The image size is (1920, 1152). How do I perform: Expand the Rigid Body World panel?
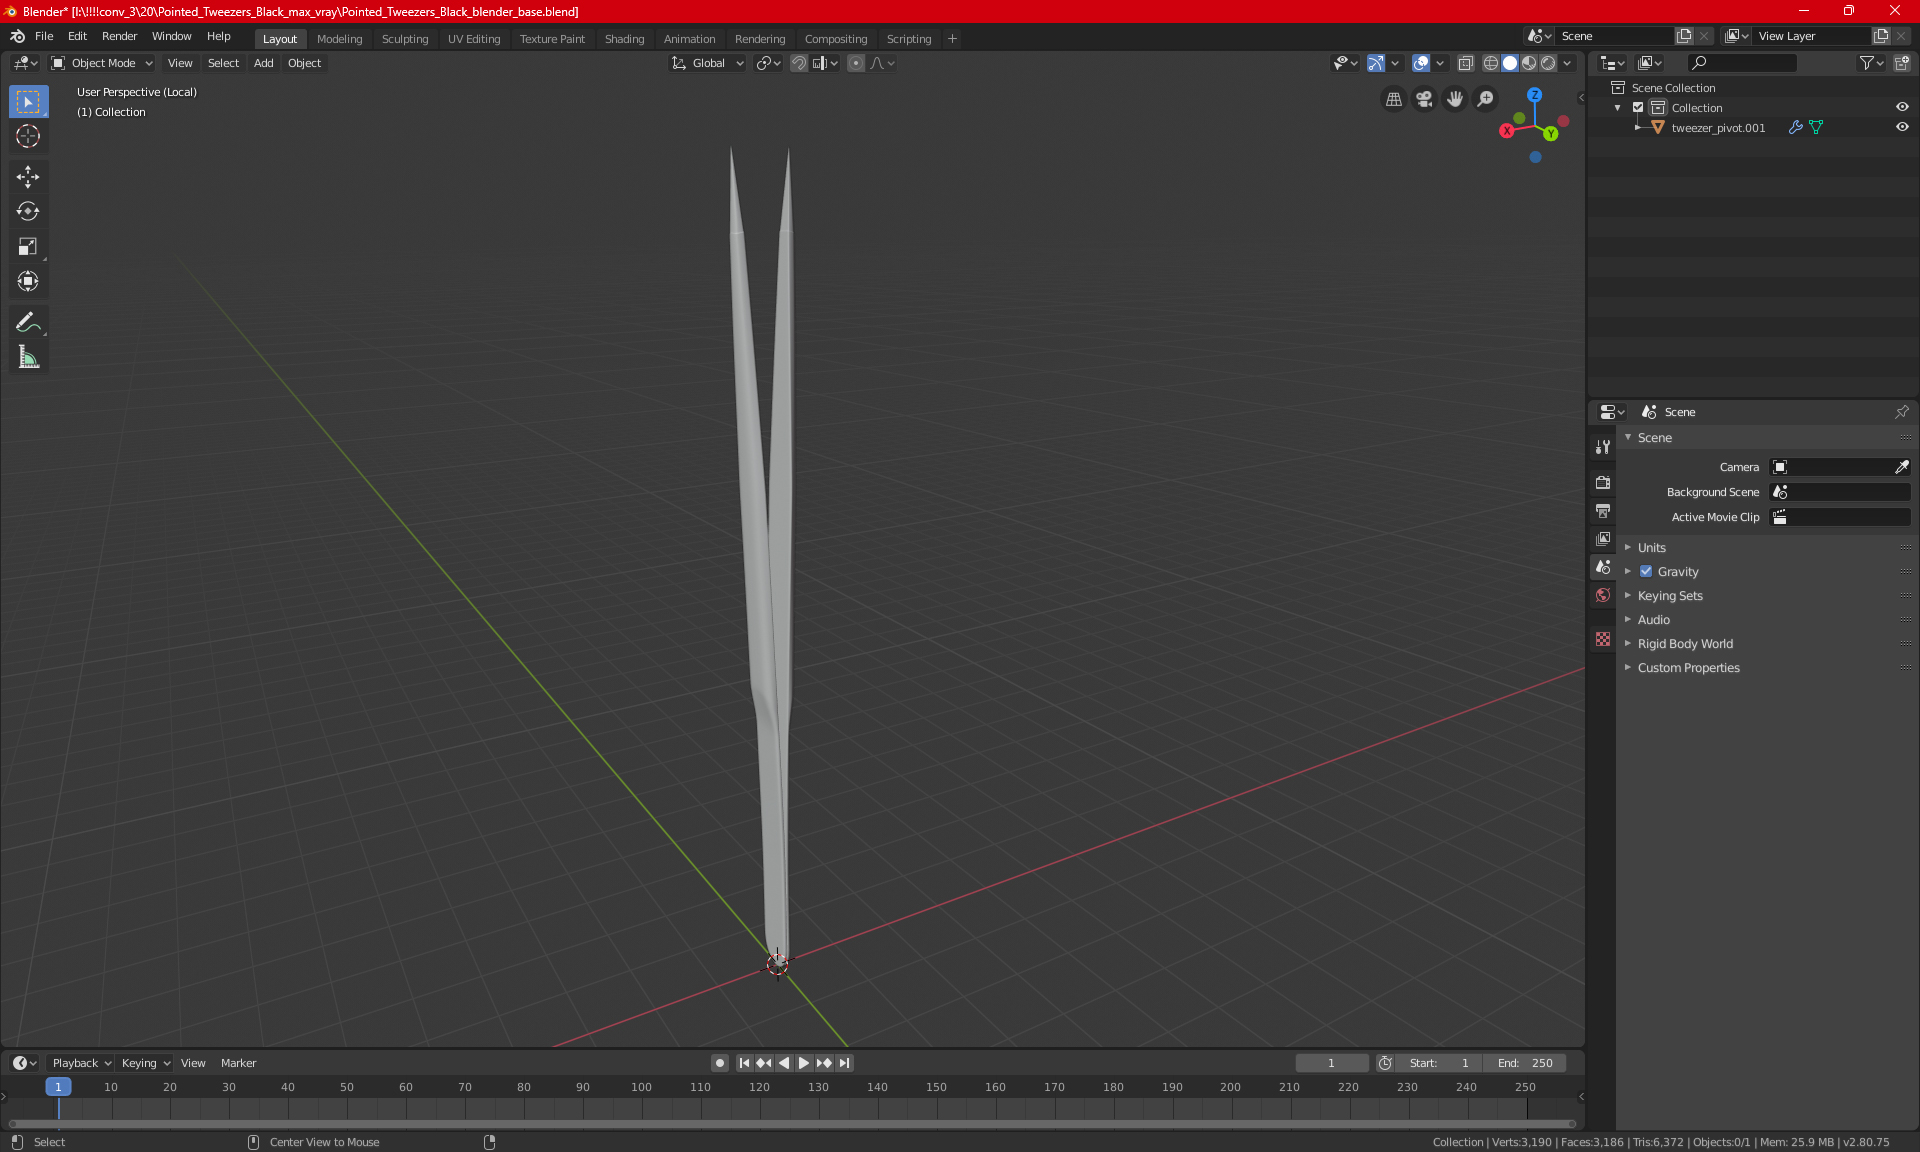[x=1685, y=644]
